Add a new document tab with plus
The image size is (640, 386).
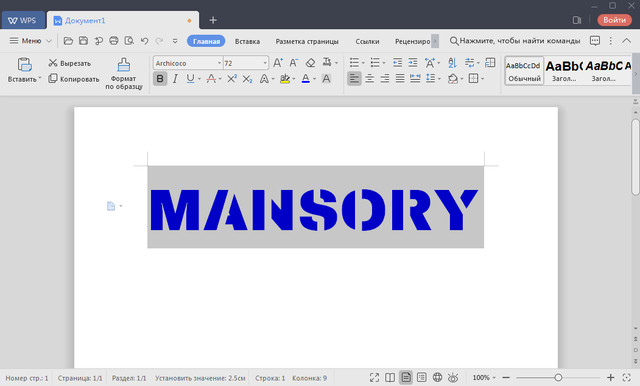[213, 20]
